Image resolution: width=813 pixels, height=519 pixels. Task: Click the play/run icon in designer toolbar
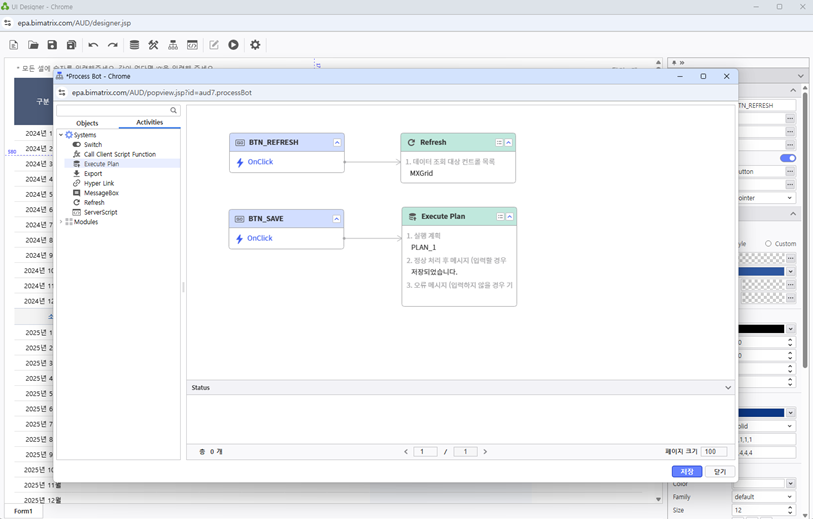point(233,45)
